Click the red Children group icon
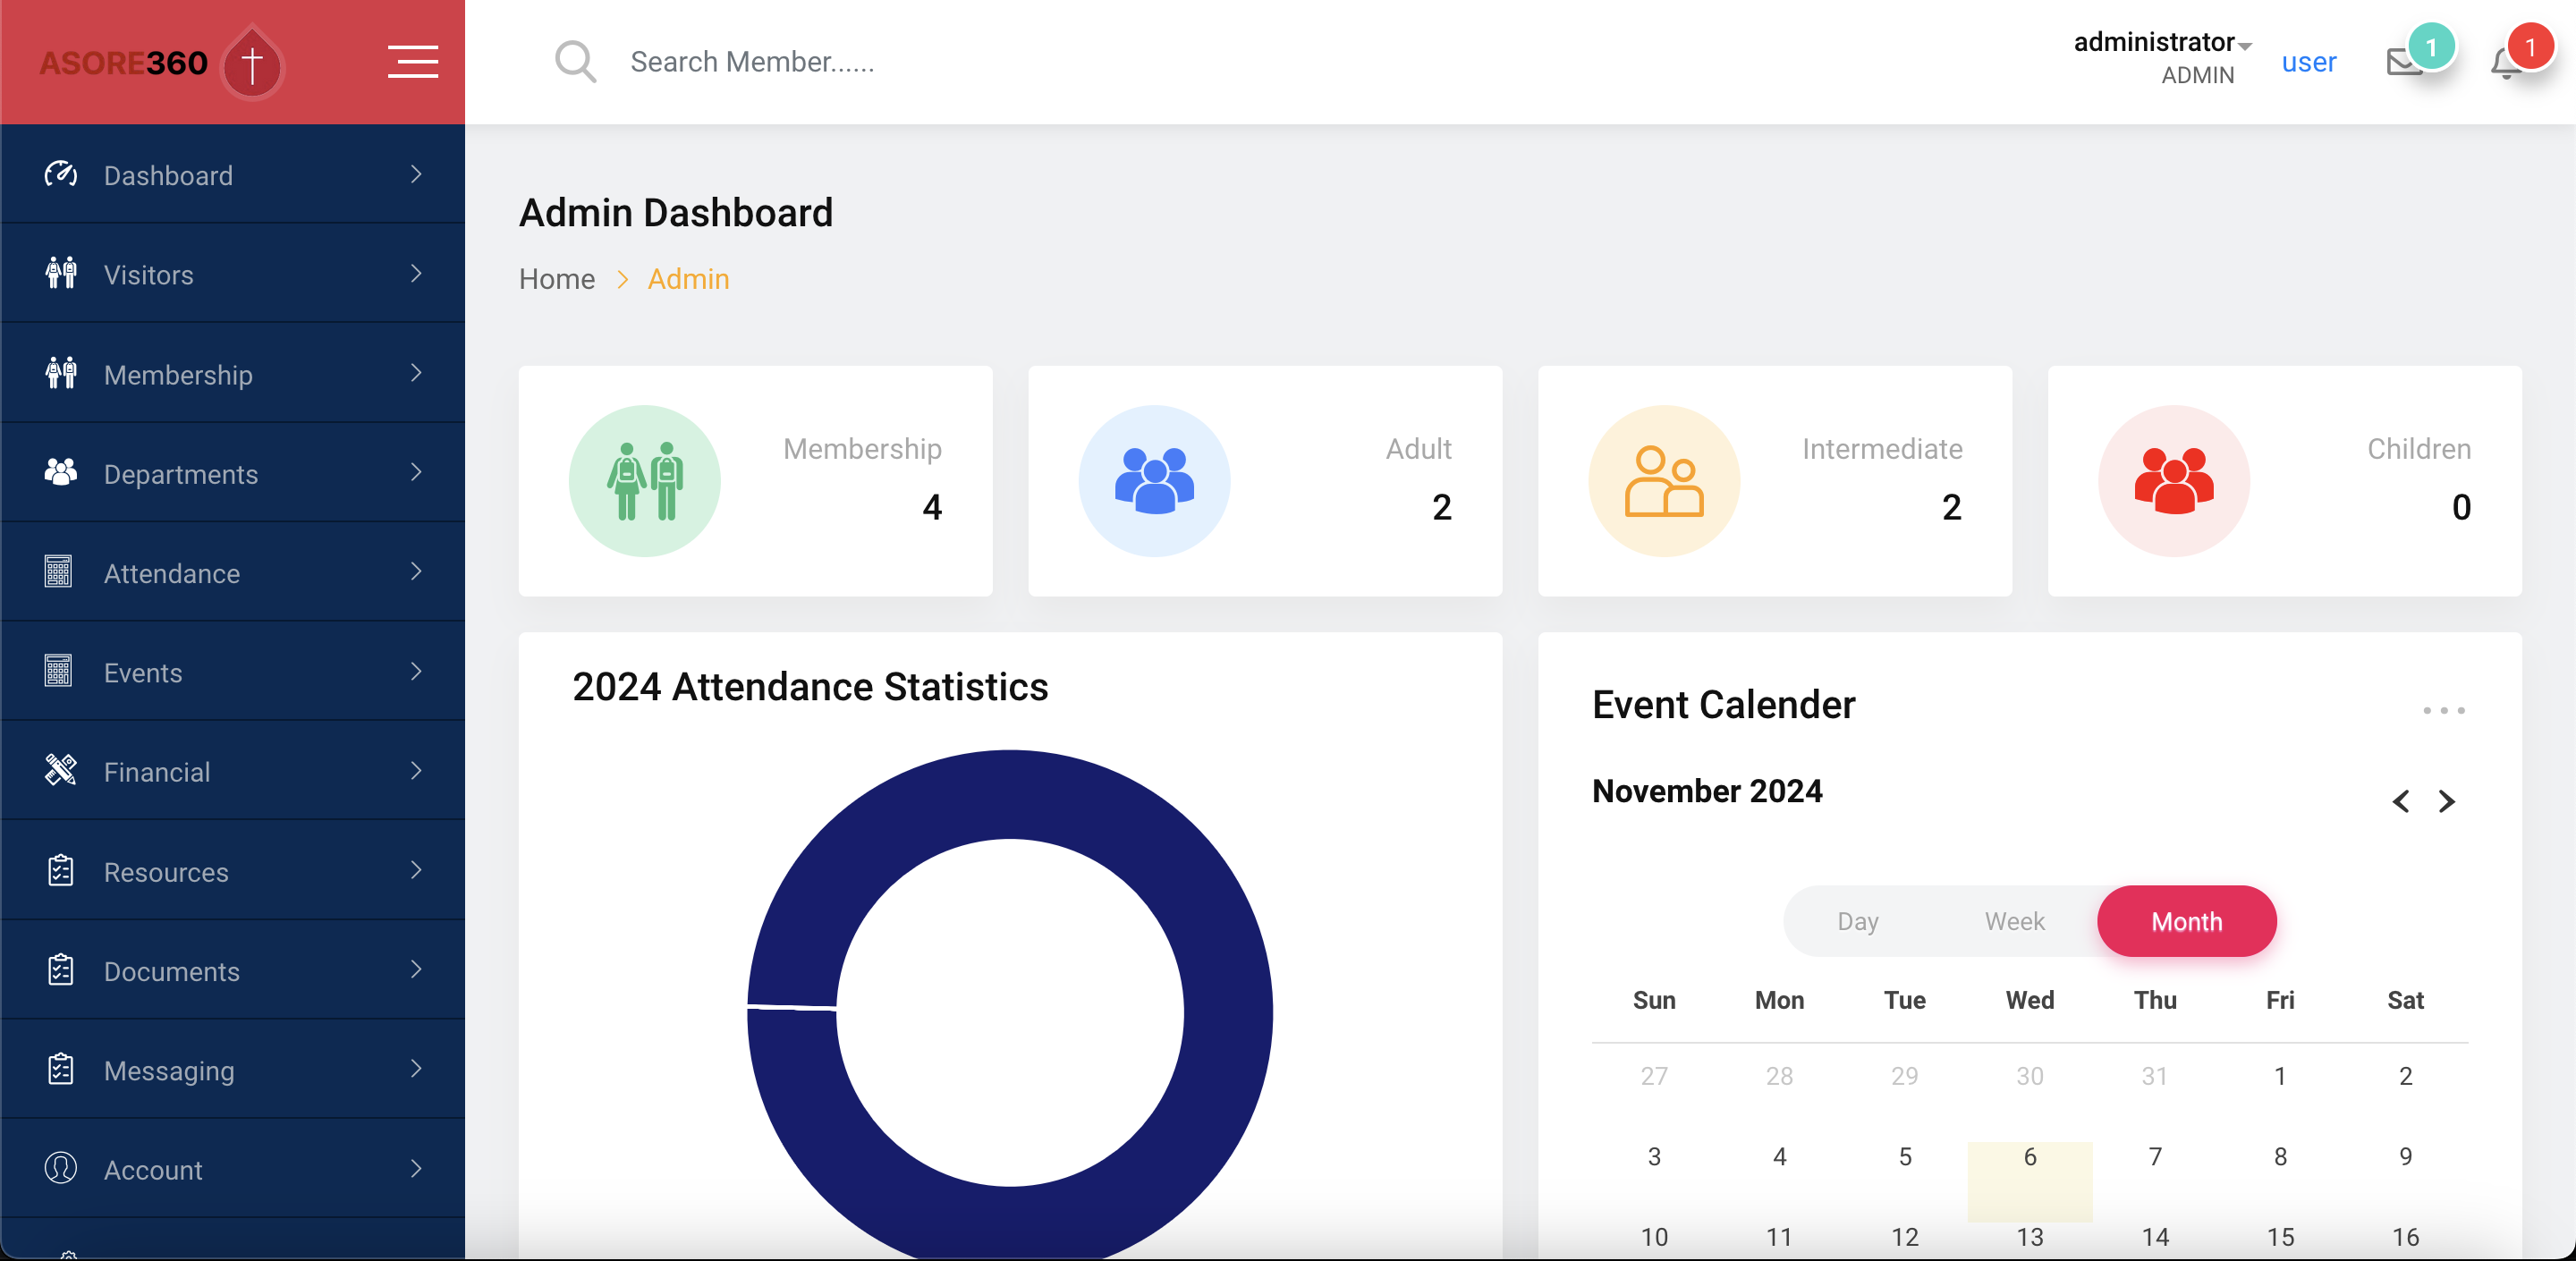The width and height of the screenshot is (2576, 1261). coord(2174,481)
